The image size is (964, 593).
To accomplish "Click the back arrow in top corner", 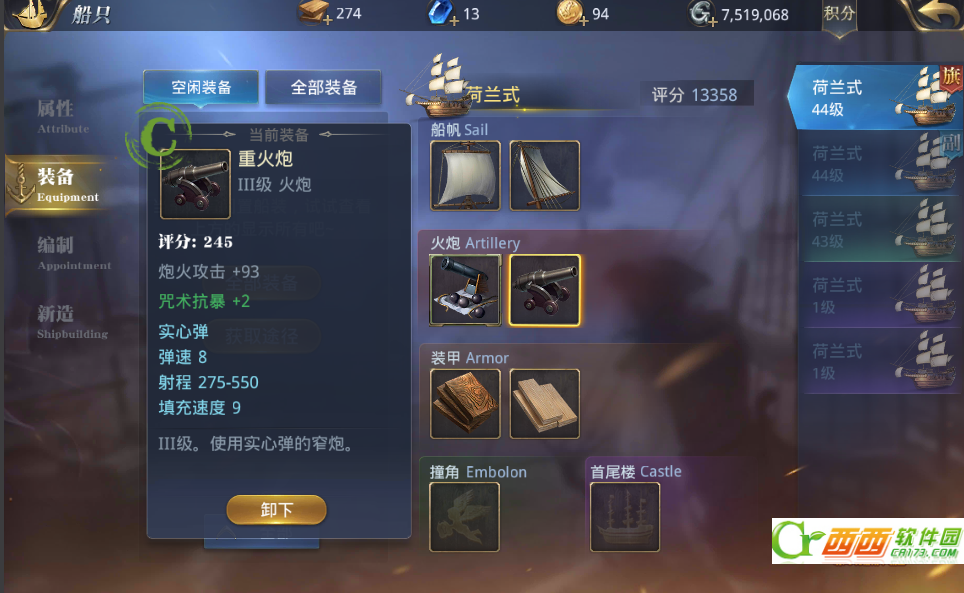I will pos(937,14).
